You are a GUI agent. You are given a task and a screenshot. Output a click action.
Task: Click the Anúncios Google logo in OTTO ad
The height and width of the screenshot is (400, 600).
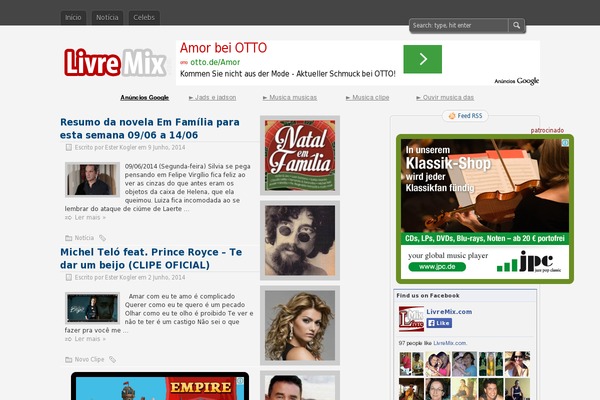pyautogui.click(x=517, y=81)
